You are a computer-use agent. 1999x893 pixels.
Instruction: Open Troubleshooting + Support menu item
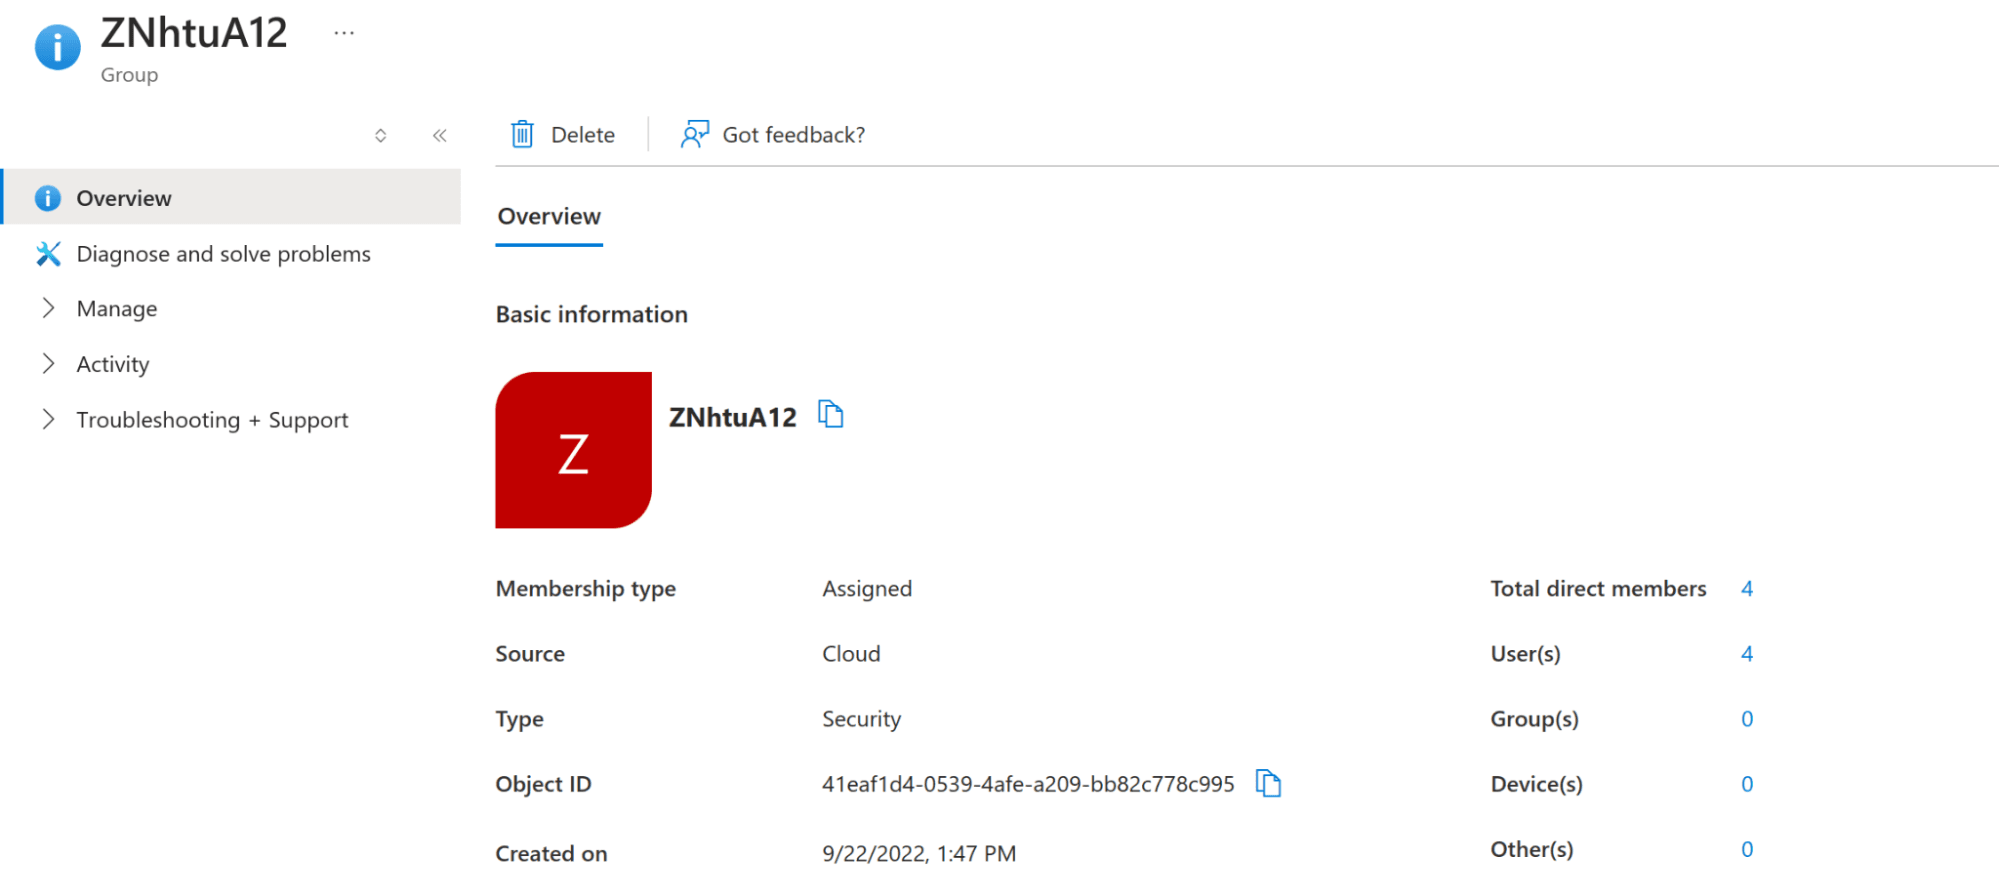213,420
